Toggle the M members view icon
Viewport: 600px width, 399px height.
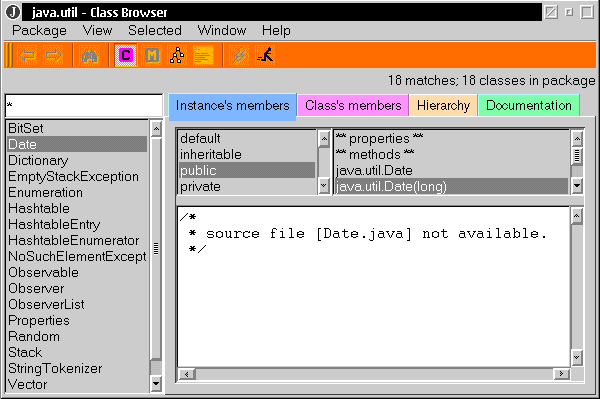[x=152, y=56]
